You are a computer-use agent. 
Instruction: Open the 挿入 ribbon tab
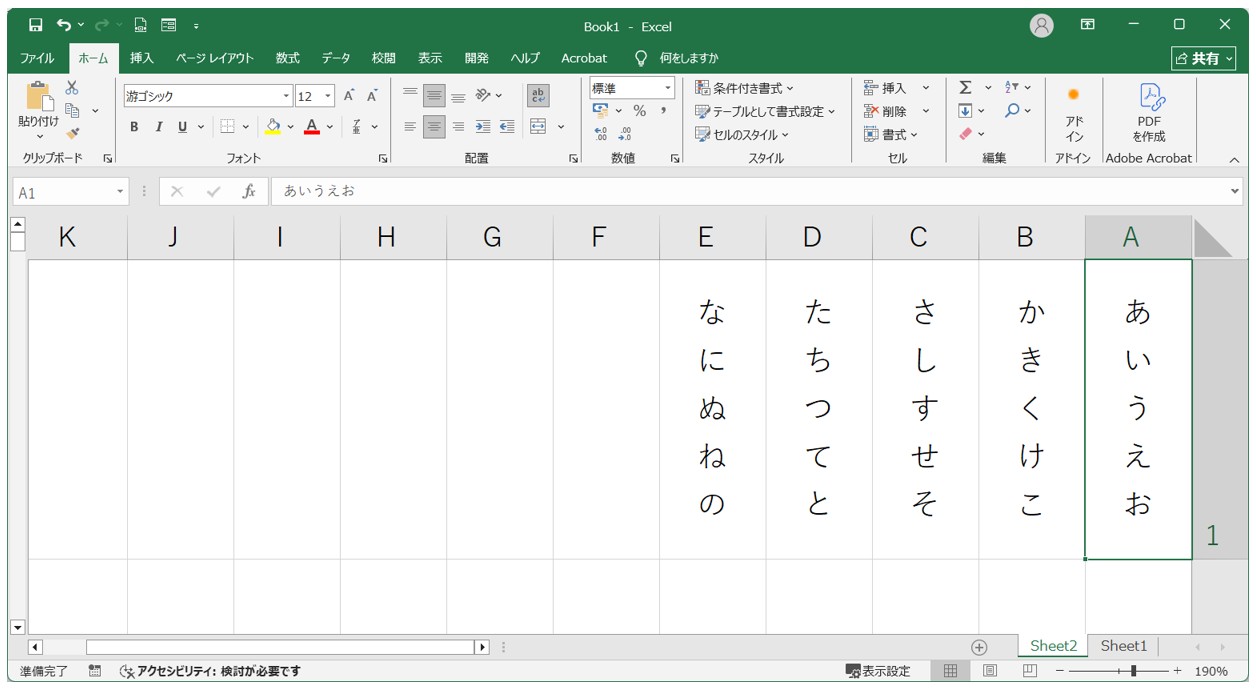142,58
